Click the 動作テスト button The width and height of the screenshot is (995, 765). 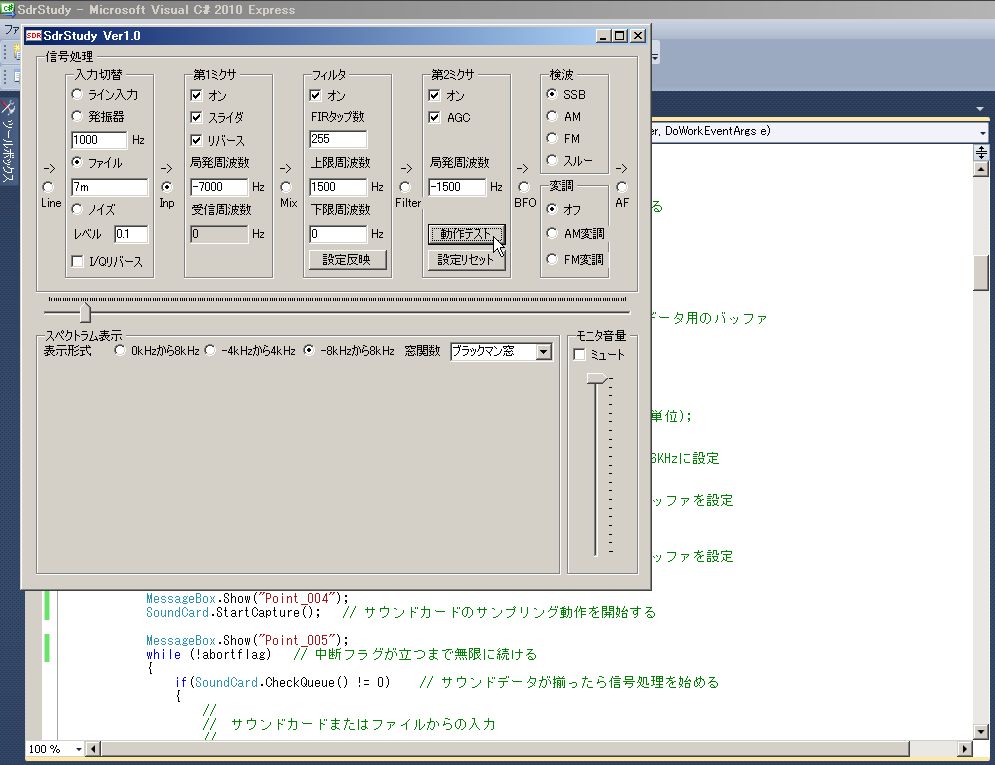point(466,234)
